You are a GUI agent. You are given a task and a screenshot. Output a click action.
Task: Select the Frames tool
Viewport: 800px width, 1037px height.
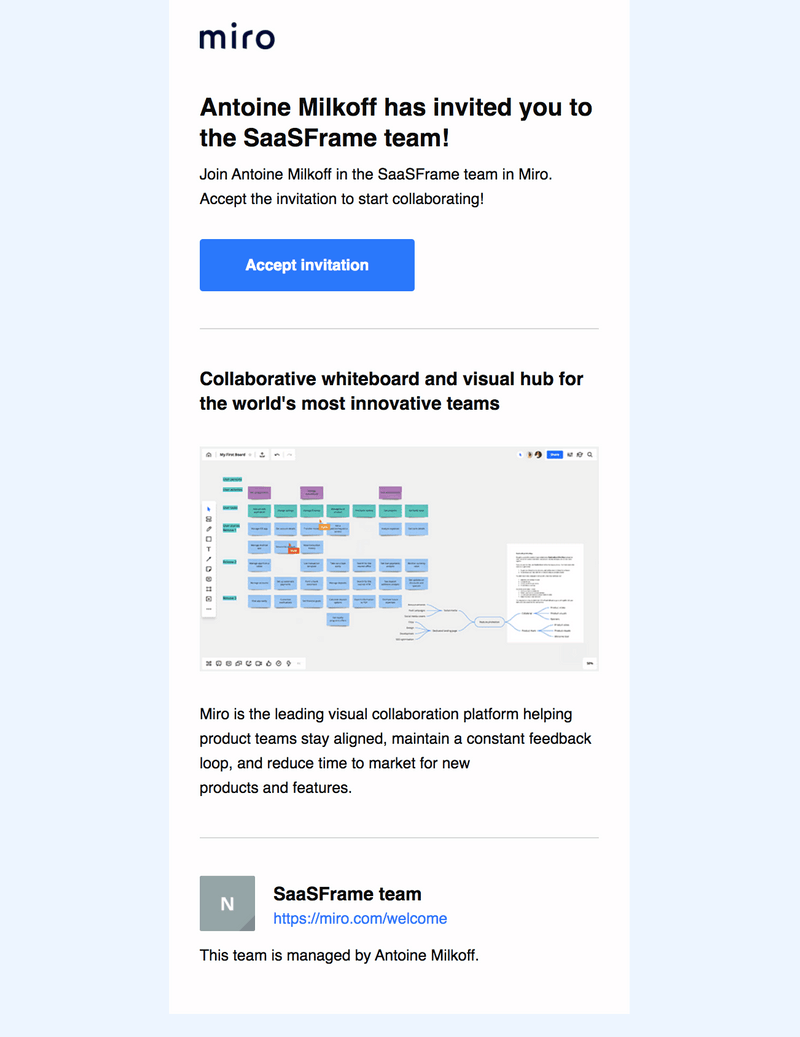click(x=209, y=589)
